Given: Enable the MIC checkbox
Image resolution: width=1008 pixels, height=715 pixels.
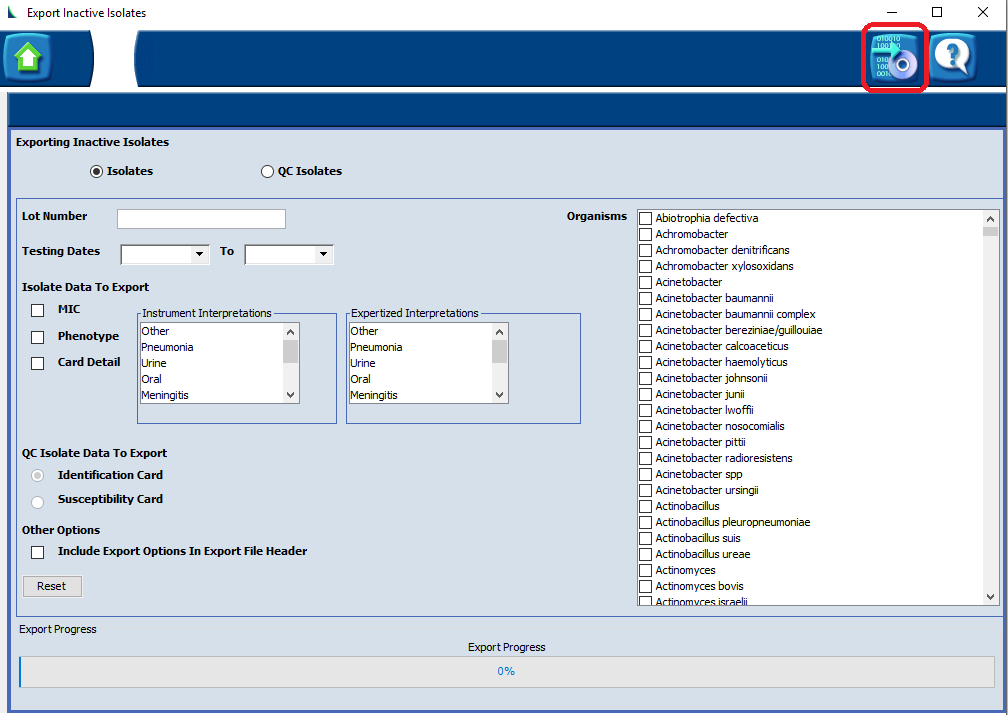Looking at the screenshot, I should [x=38, y=311].
